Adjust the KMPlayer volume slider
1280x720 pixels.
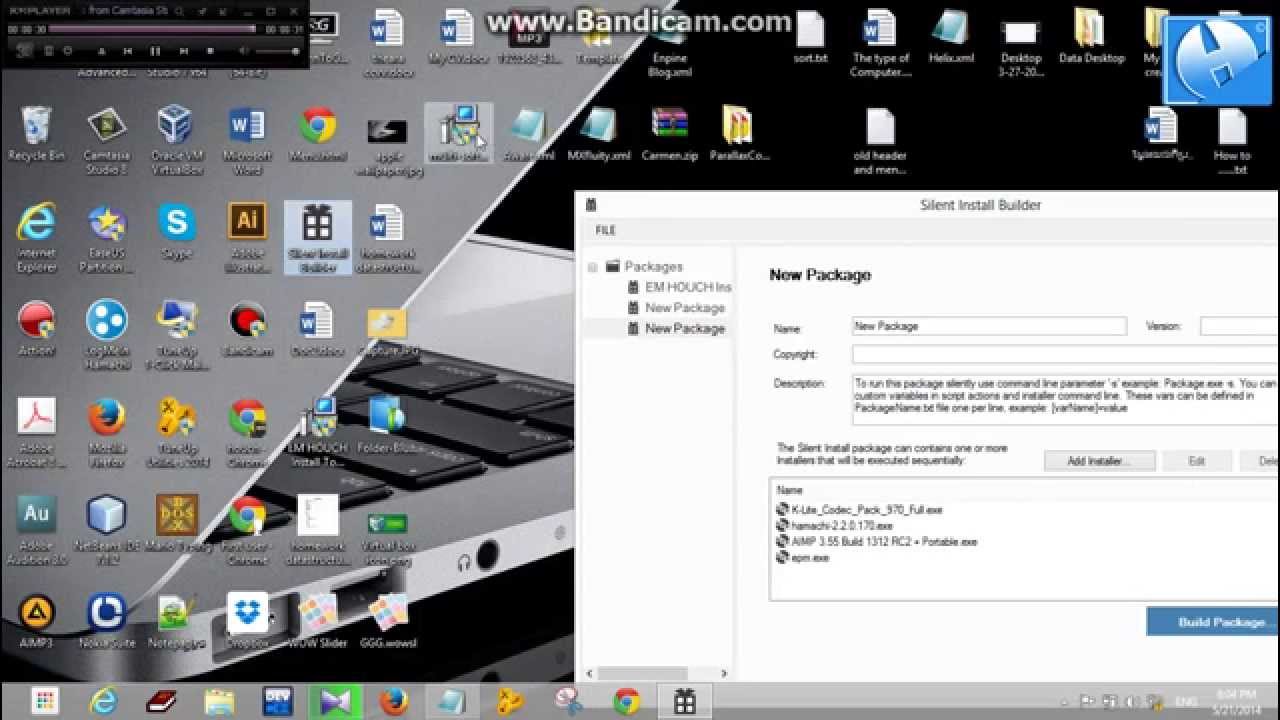coord(277,51)
